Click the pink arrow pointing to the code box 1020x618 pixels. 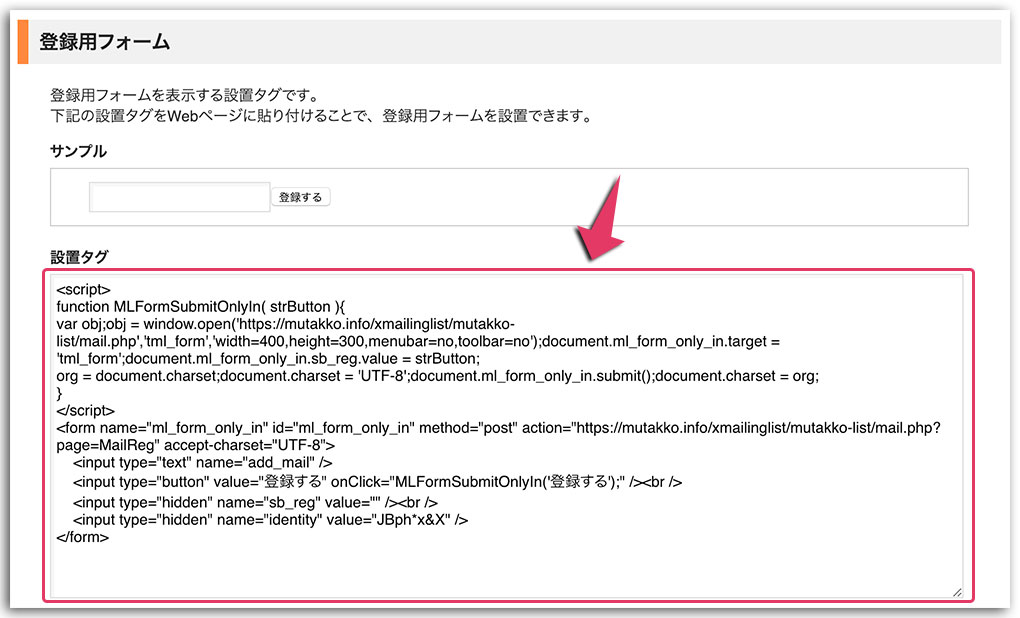coord(604,225)
